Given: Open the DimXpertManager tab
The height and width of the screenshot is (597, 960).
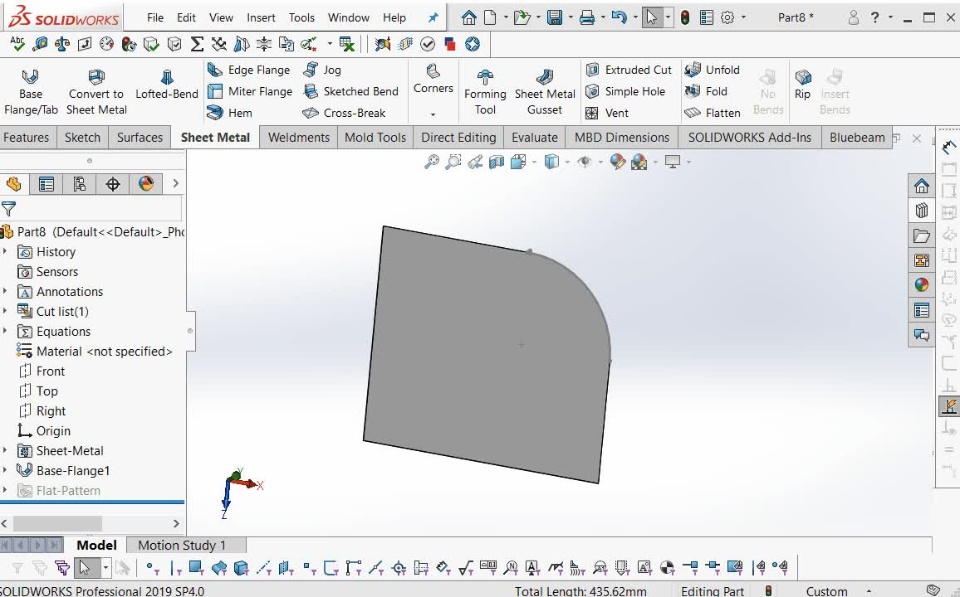Looking at the screenshot, I should tap(113, 184).
